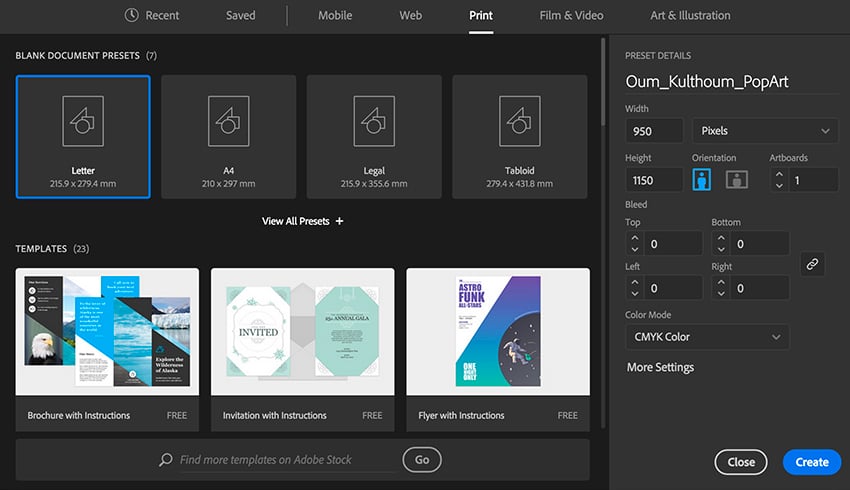Screen dimensions: 850x490
Task: Click the Width input field
Action: point(654,131)
